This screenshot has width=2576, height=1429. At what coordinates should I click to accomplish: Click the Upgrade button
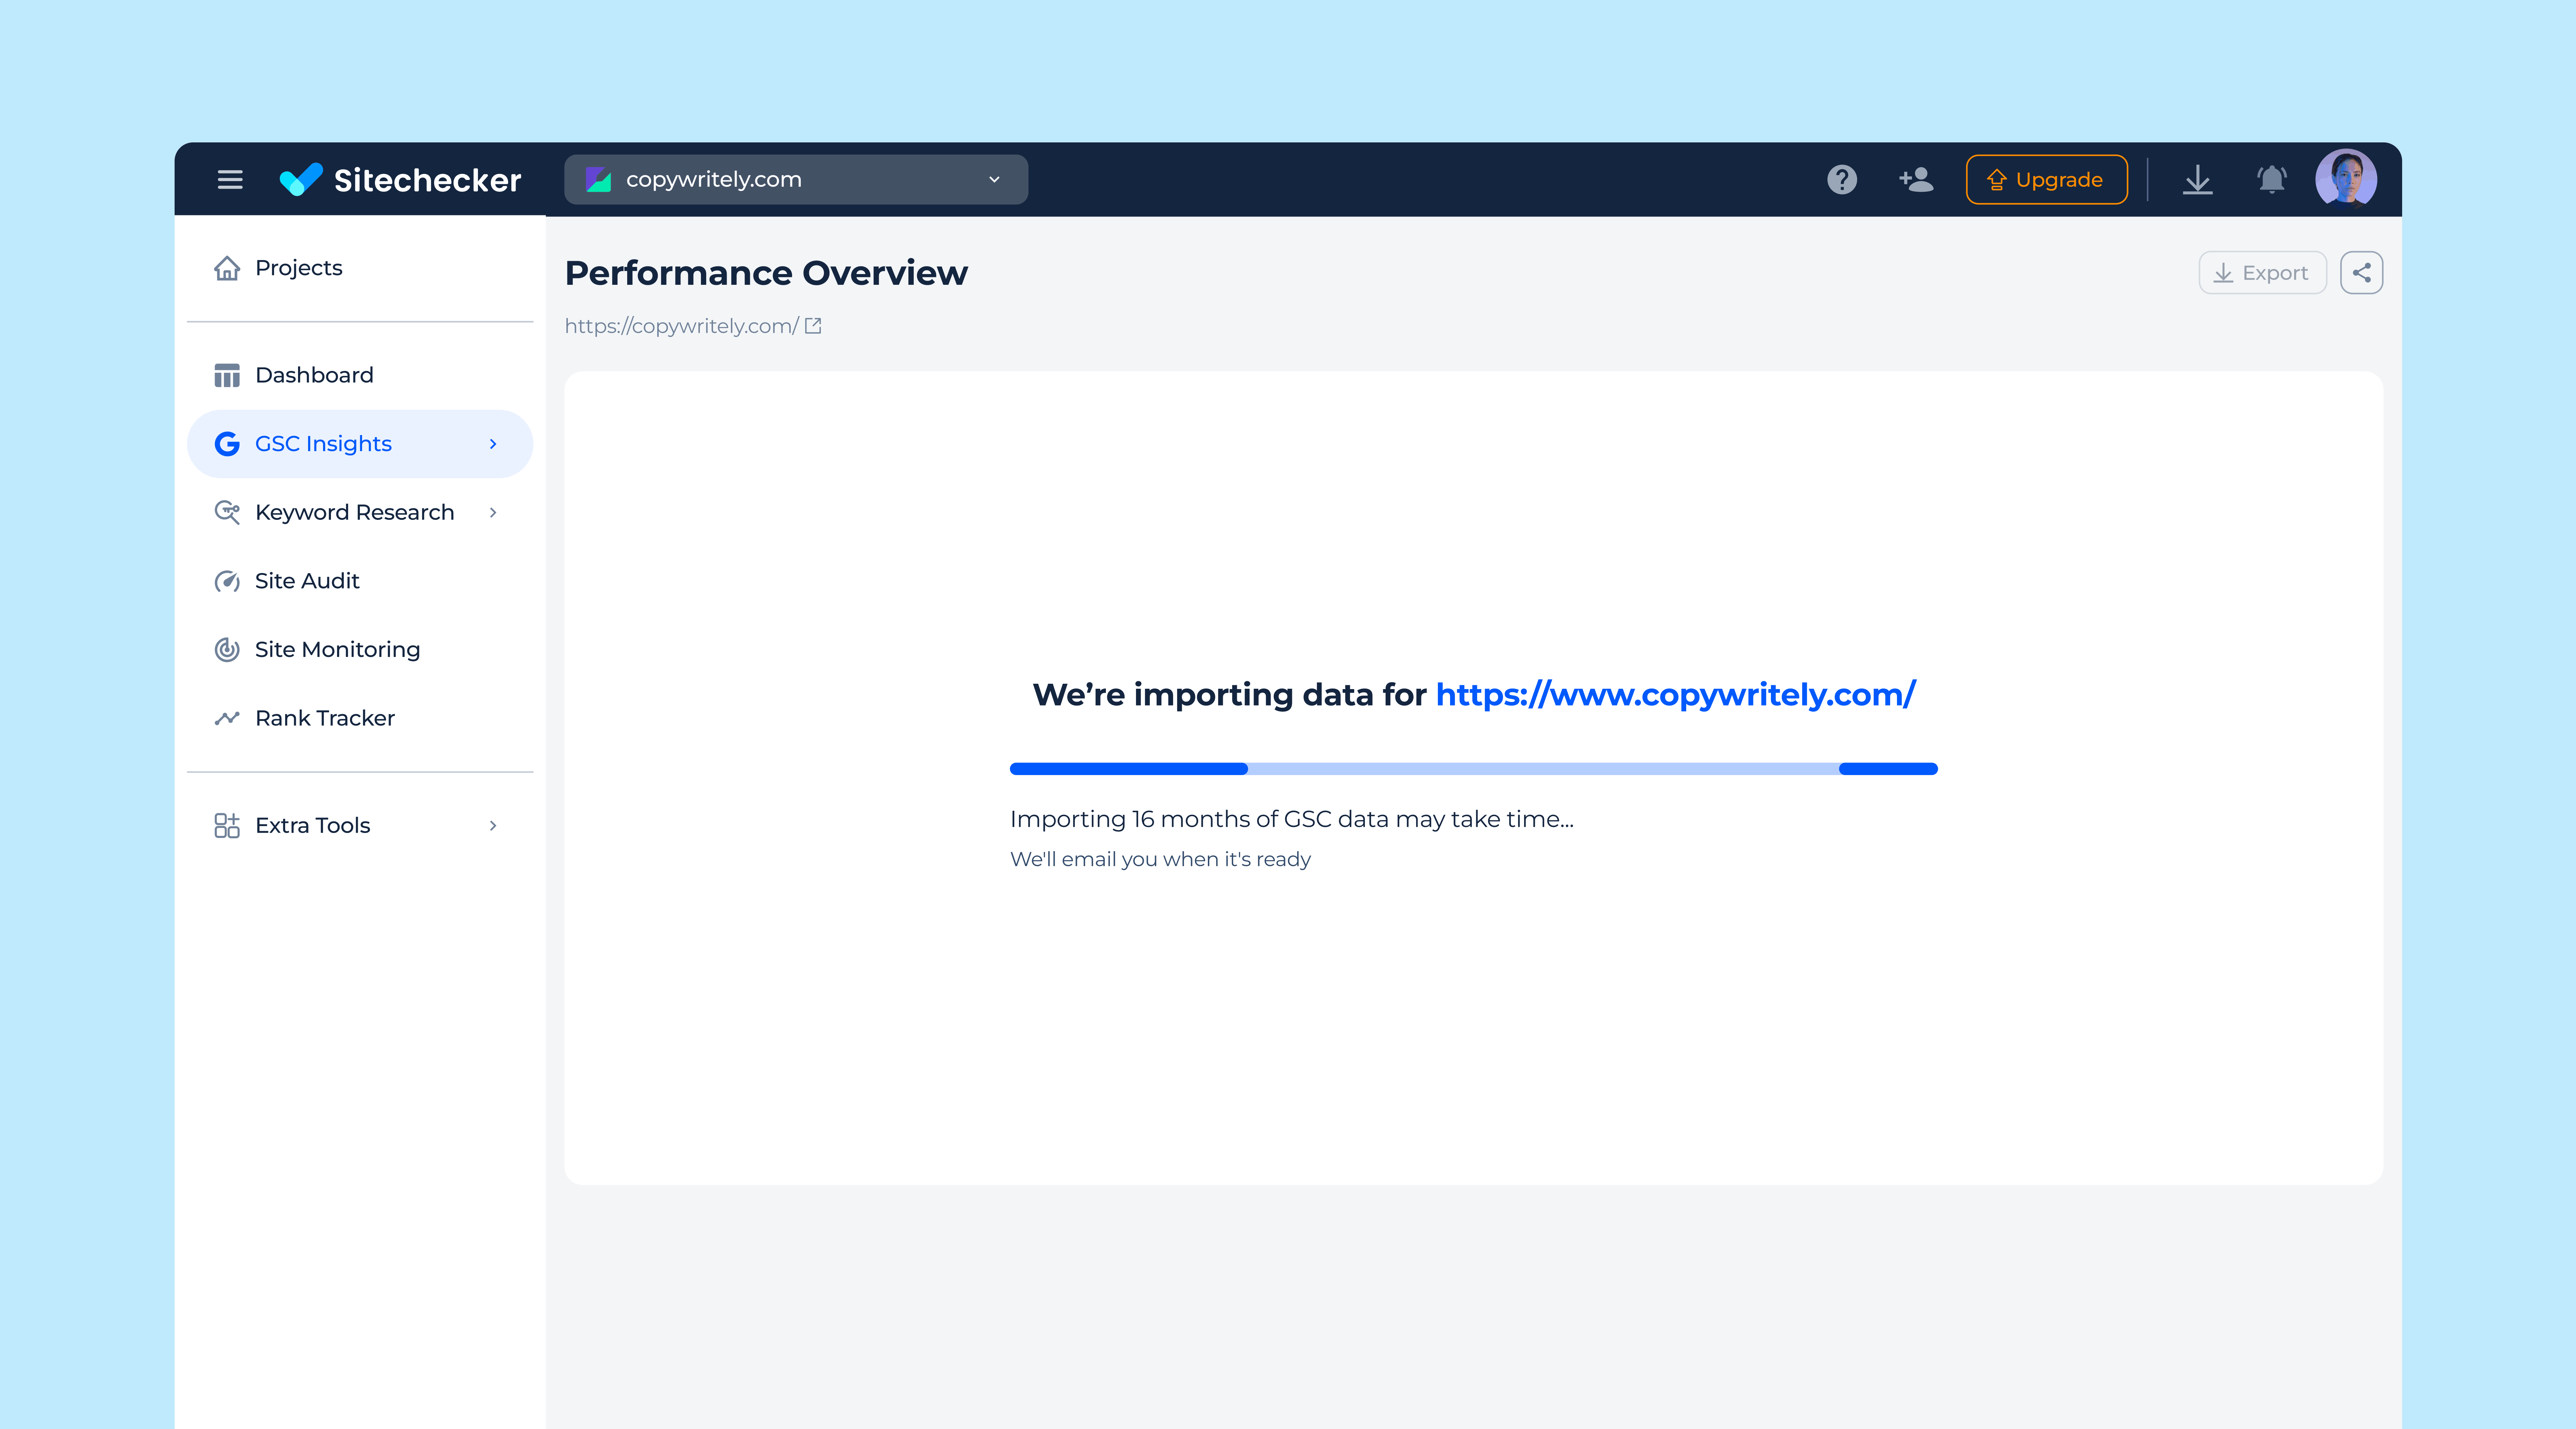coord(2046,180)
